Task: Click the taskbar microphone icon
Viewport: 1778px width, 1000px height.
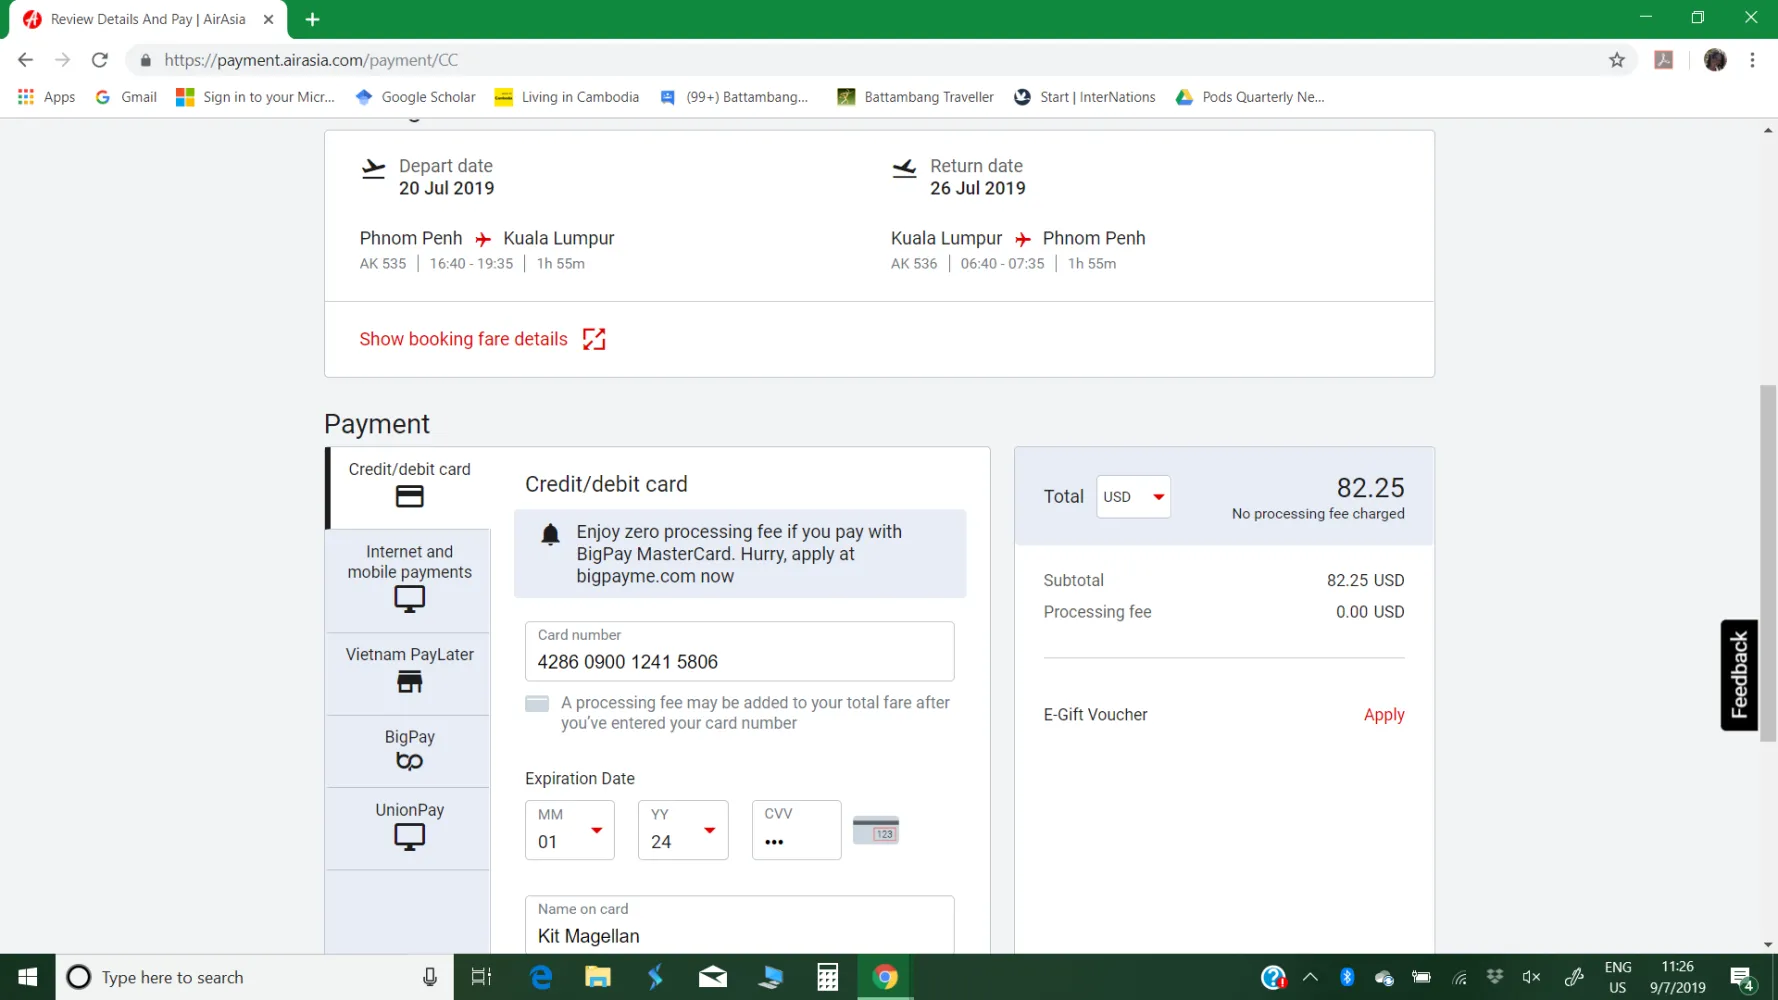Action: pyautogui.click(x=430, y=977)
